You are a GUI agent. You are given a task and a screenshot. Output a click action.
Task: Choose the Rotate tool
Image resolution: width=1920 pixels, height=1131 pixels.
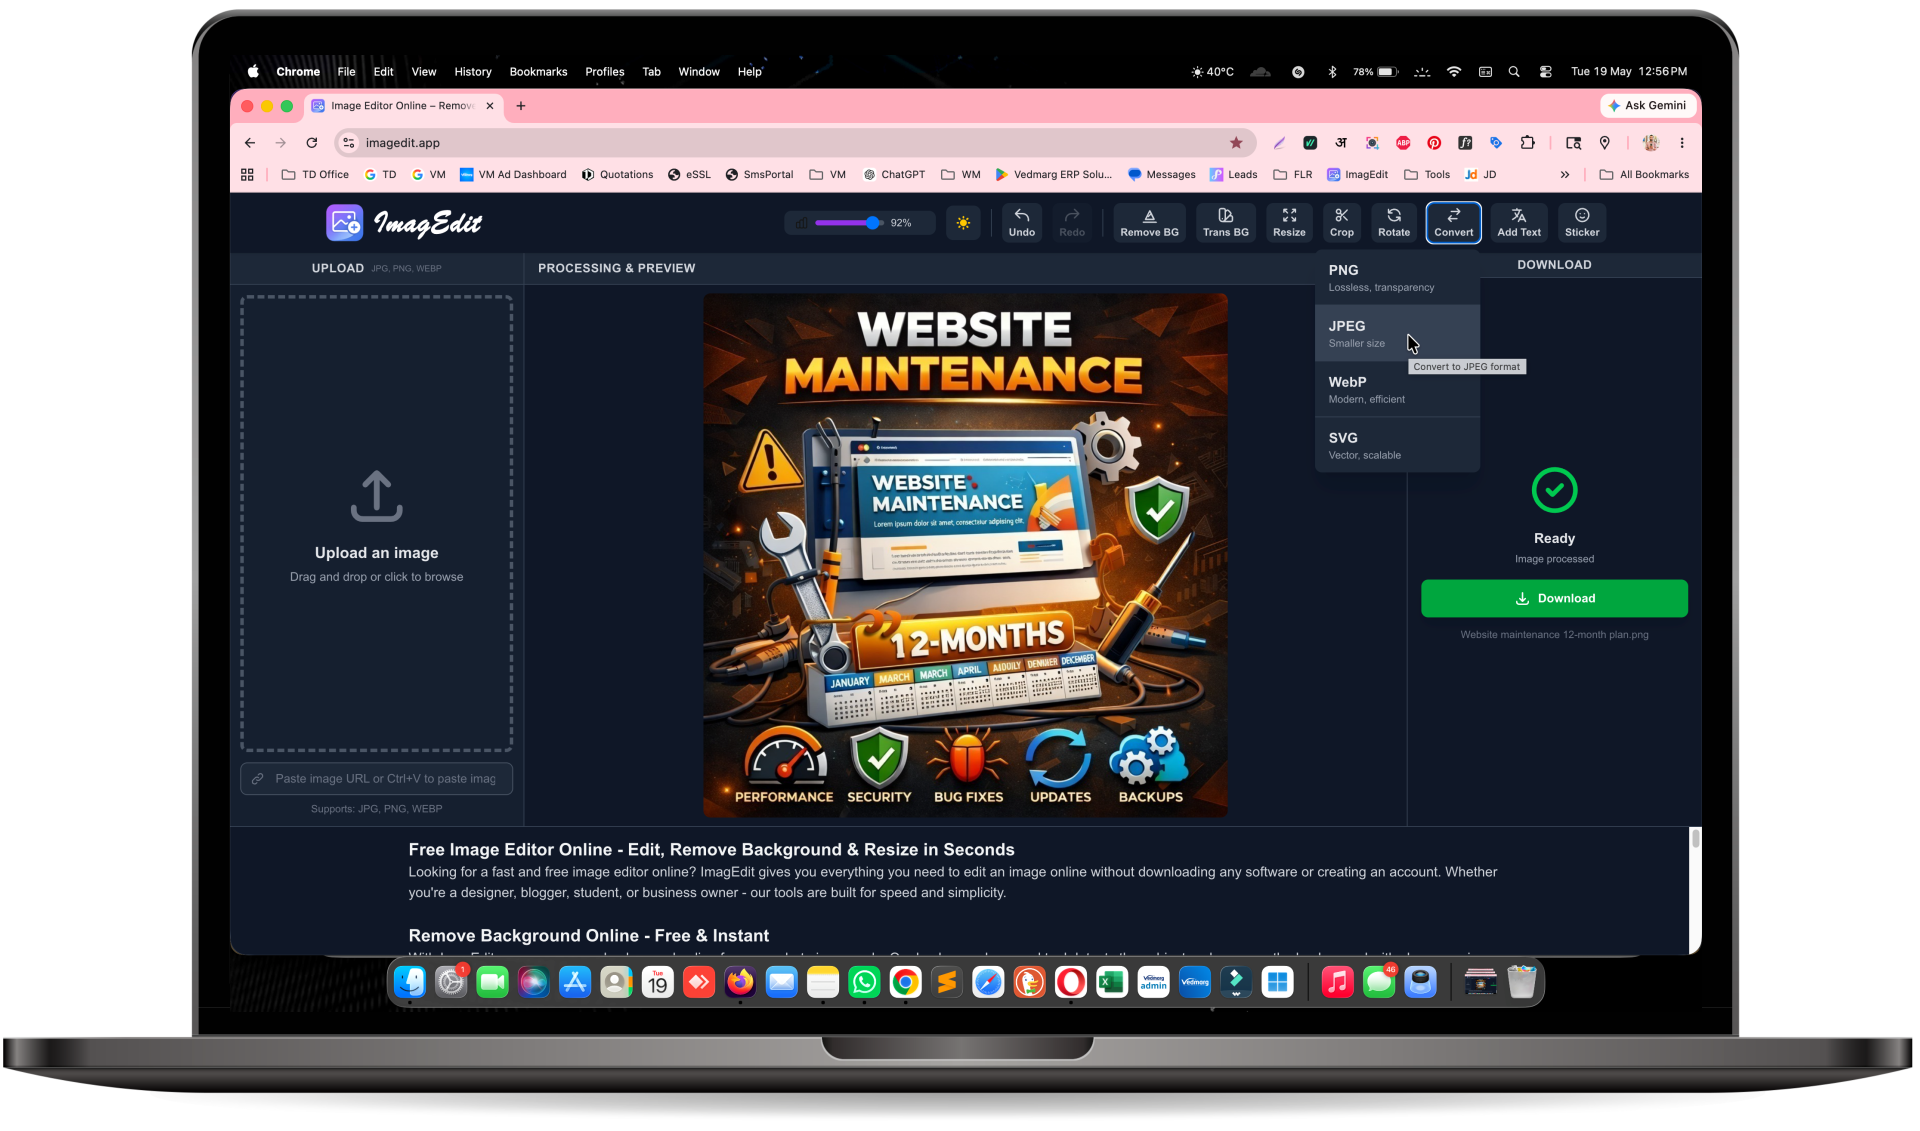(1393, 222)
